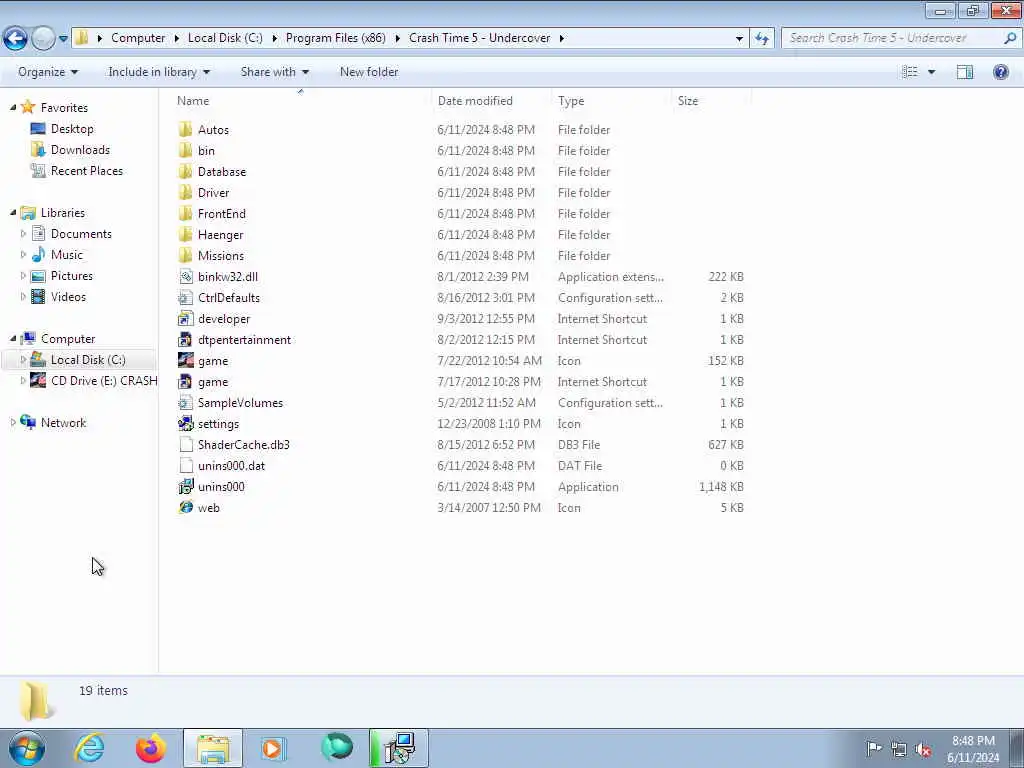Click the Change your view icon
The width and height of the screenshot is (1024, 768).
(910, 72)
